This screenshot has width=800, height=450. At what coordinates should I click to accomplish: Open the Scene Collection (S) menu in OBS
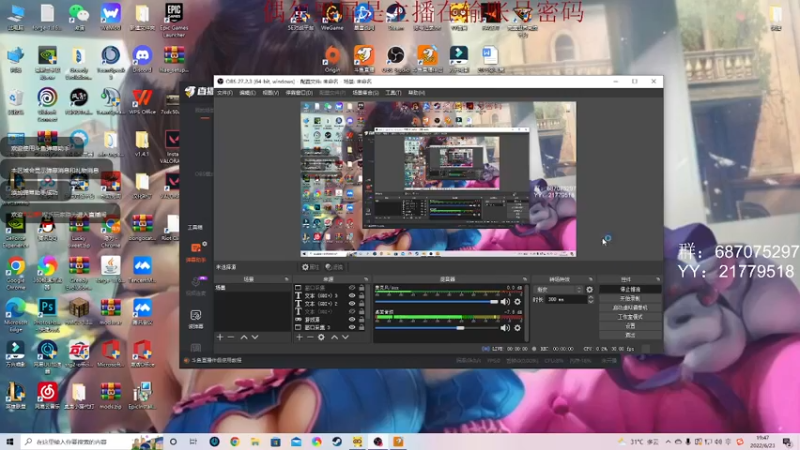click(365, 93)
